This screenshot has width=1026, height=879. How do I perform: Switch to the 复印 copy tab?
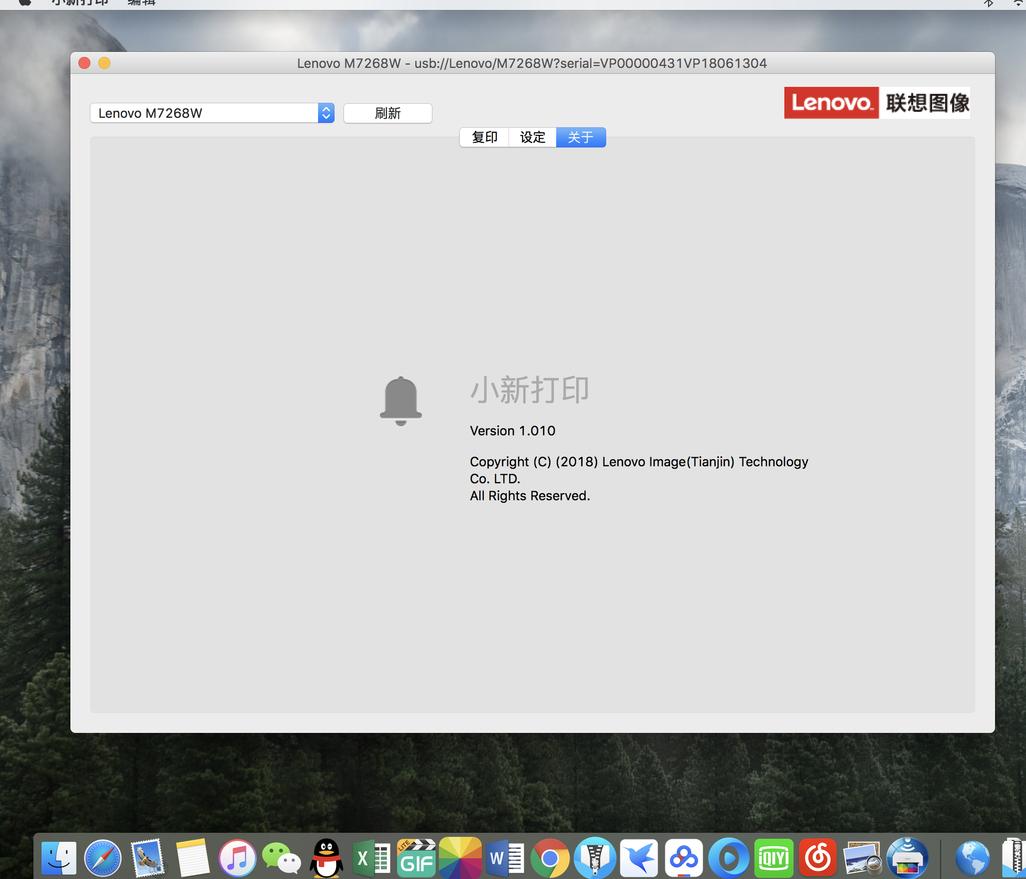coord(484,137)
